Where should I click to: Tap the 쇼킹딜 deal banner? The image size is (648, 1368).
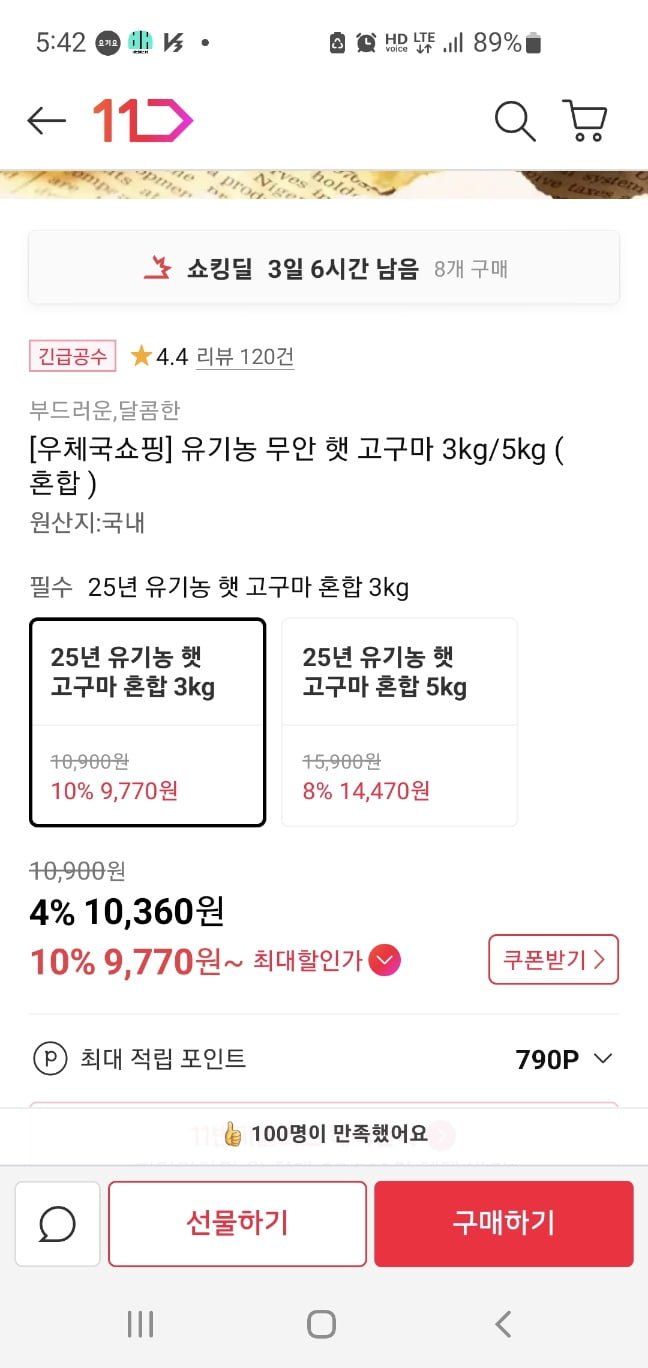pyautogui.click(x=324, y=268)
